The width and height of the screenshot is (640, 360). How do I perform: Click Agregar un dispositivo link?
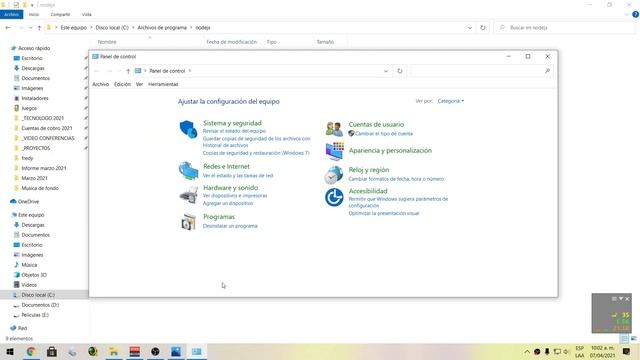(x=228, y=203)
